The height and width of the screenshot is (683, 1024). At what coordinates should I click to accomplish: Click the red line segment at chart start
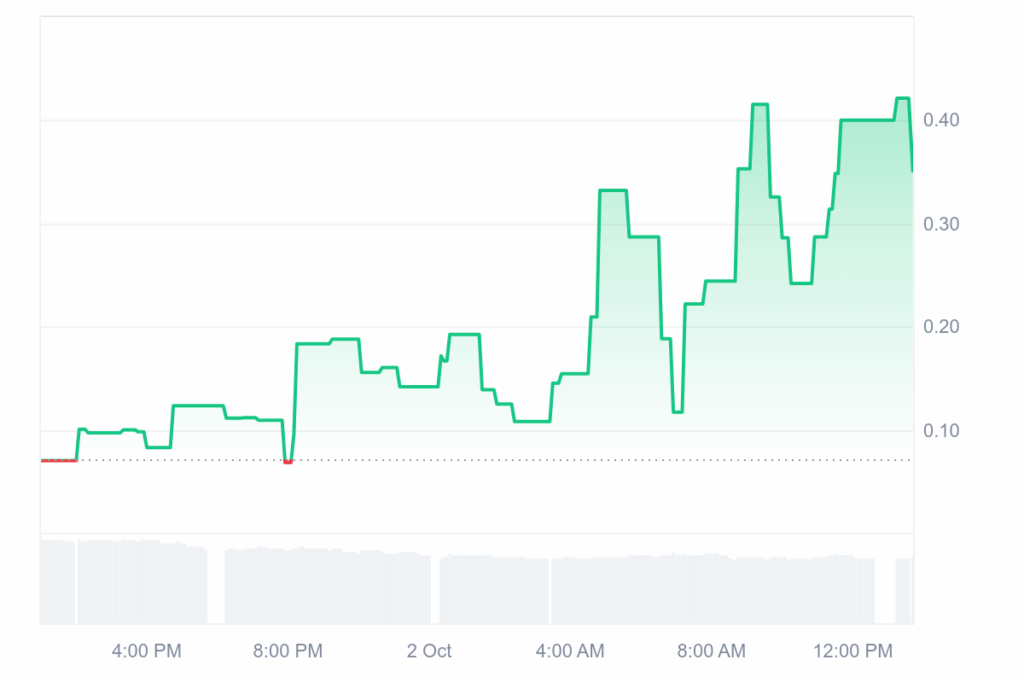58,460
